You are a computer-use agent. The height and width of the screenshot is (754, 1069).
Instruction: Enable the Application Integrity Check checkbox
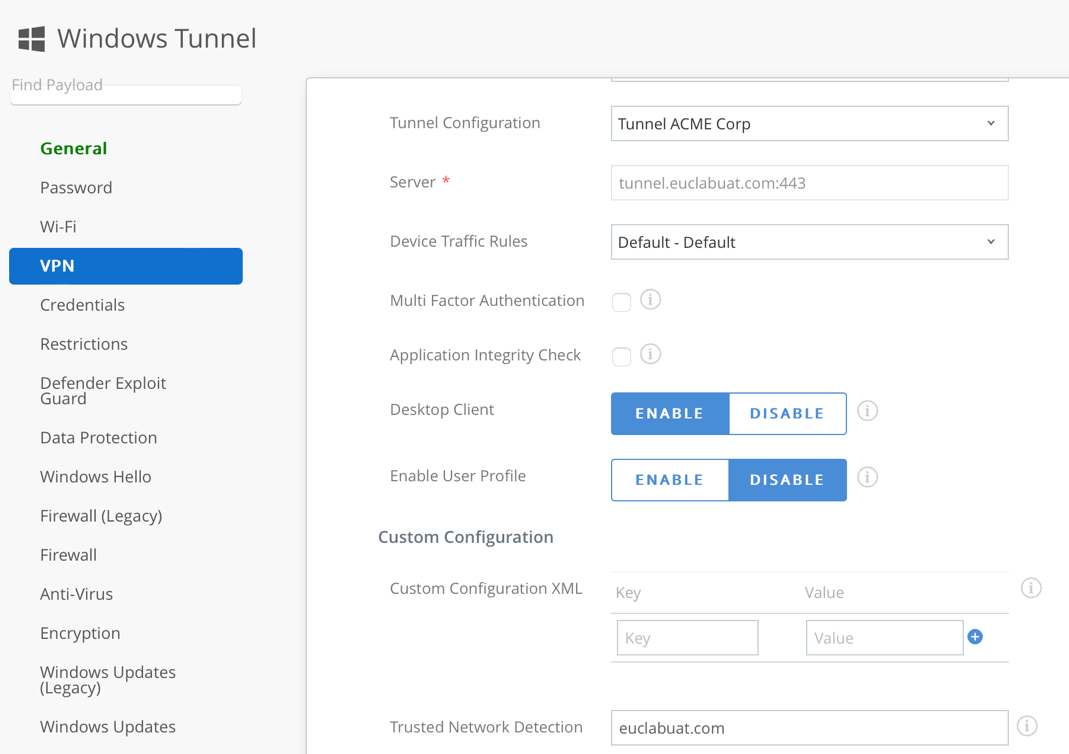[x=621, y=356]
